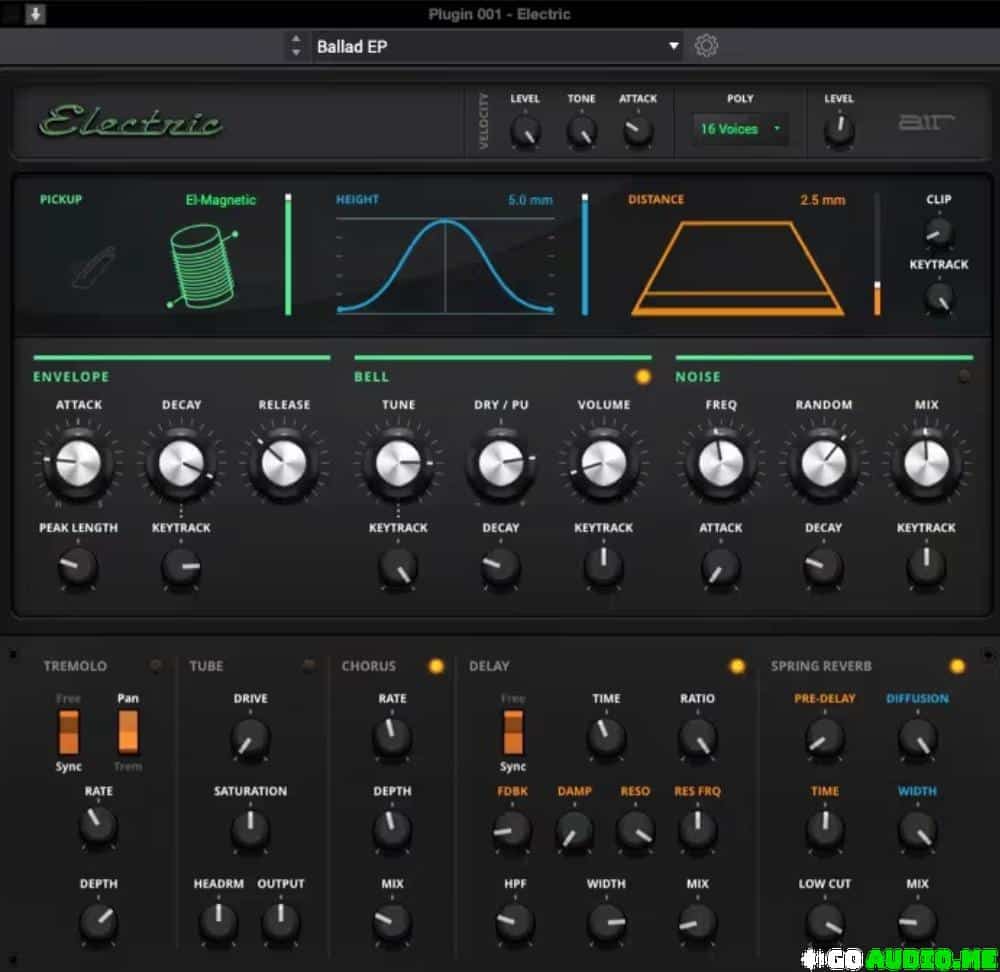Toggle the Delay effect power light
1000x972 pixels.
pyautogui.click(x=737, y=666)
